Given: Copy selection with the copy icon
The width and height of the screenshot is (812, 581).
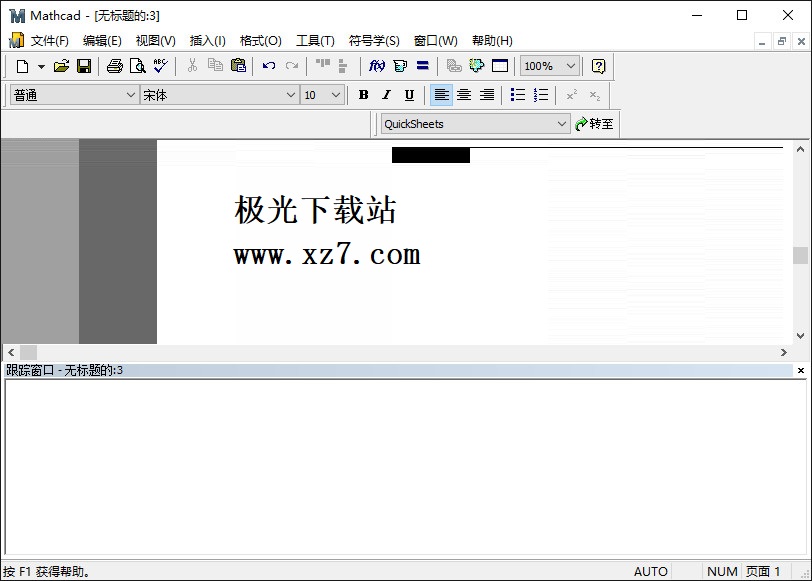Looking at the screenshot, I should pos(215,65).
